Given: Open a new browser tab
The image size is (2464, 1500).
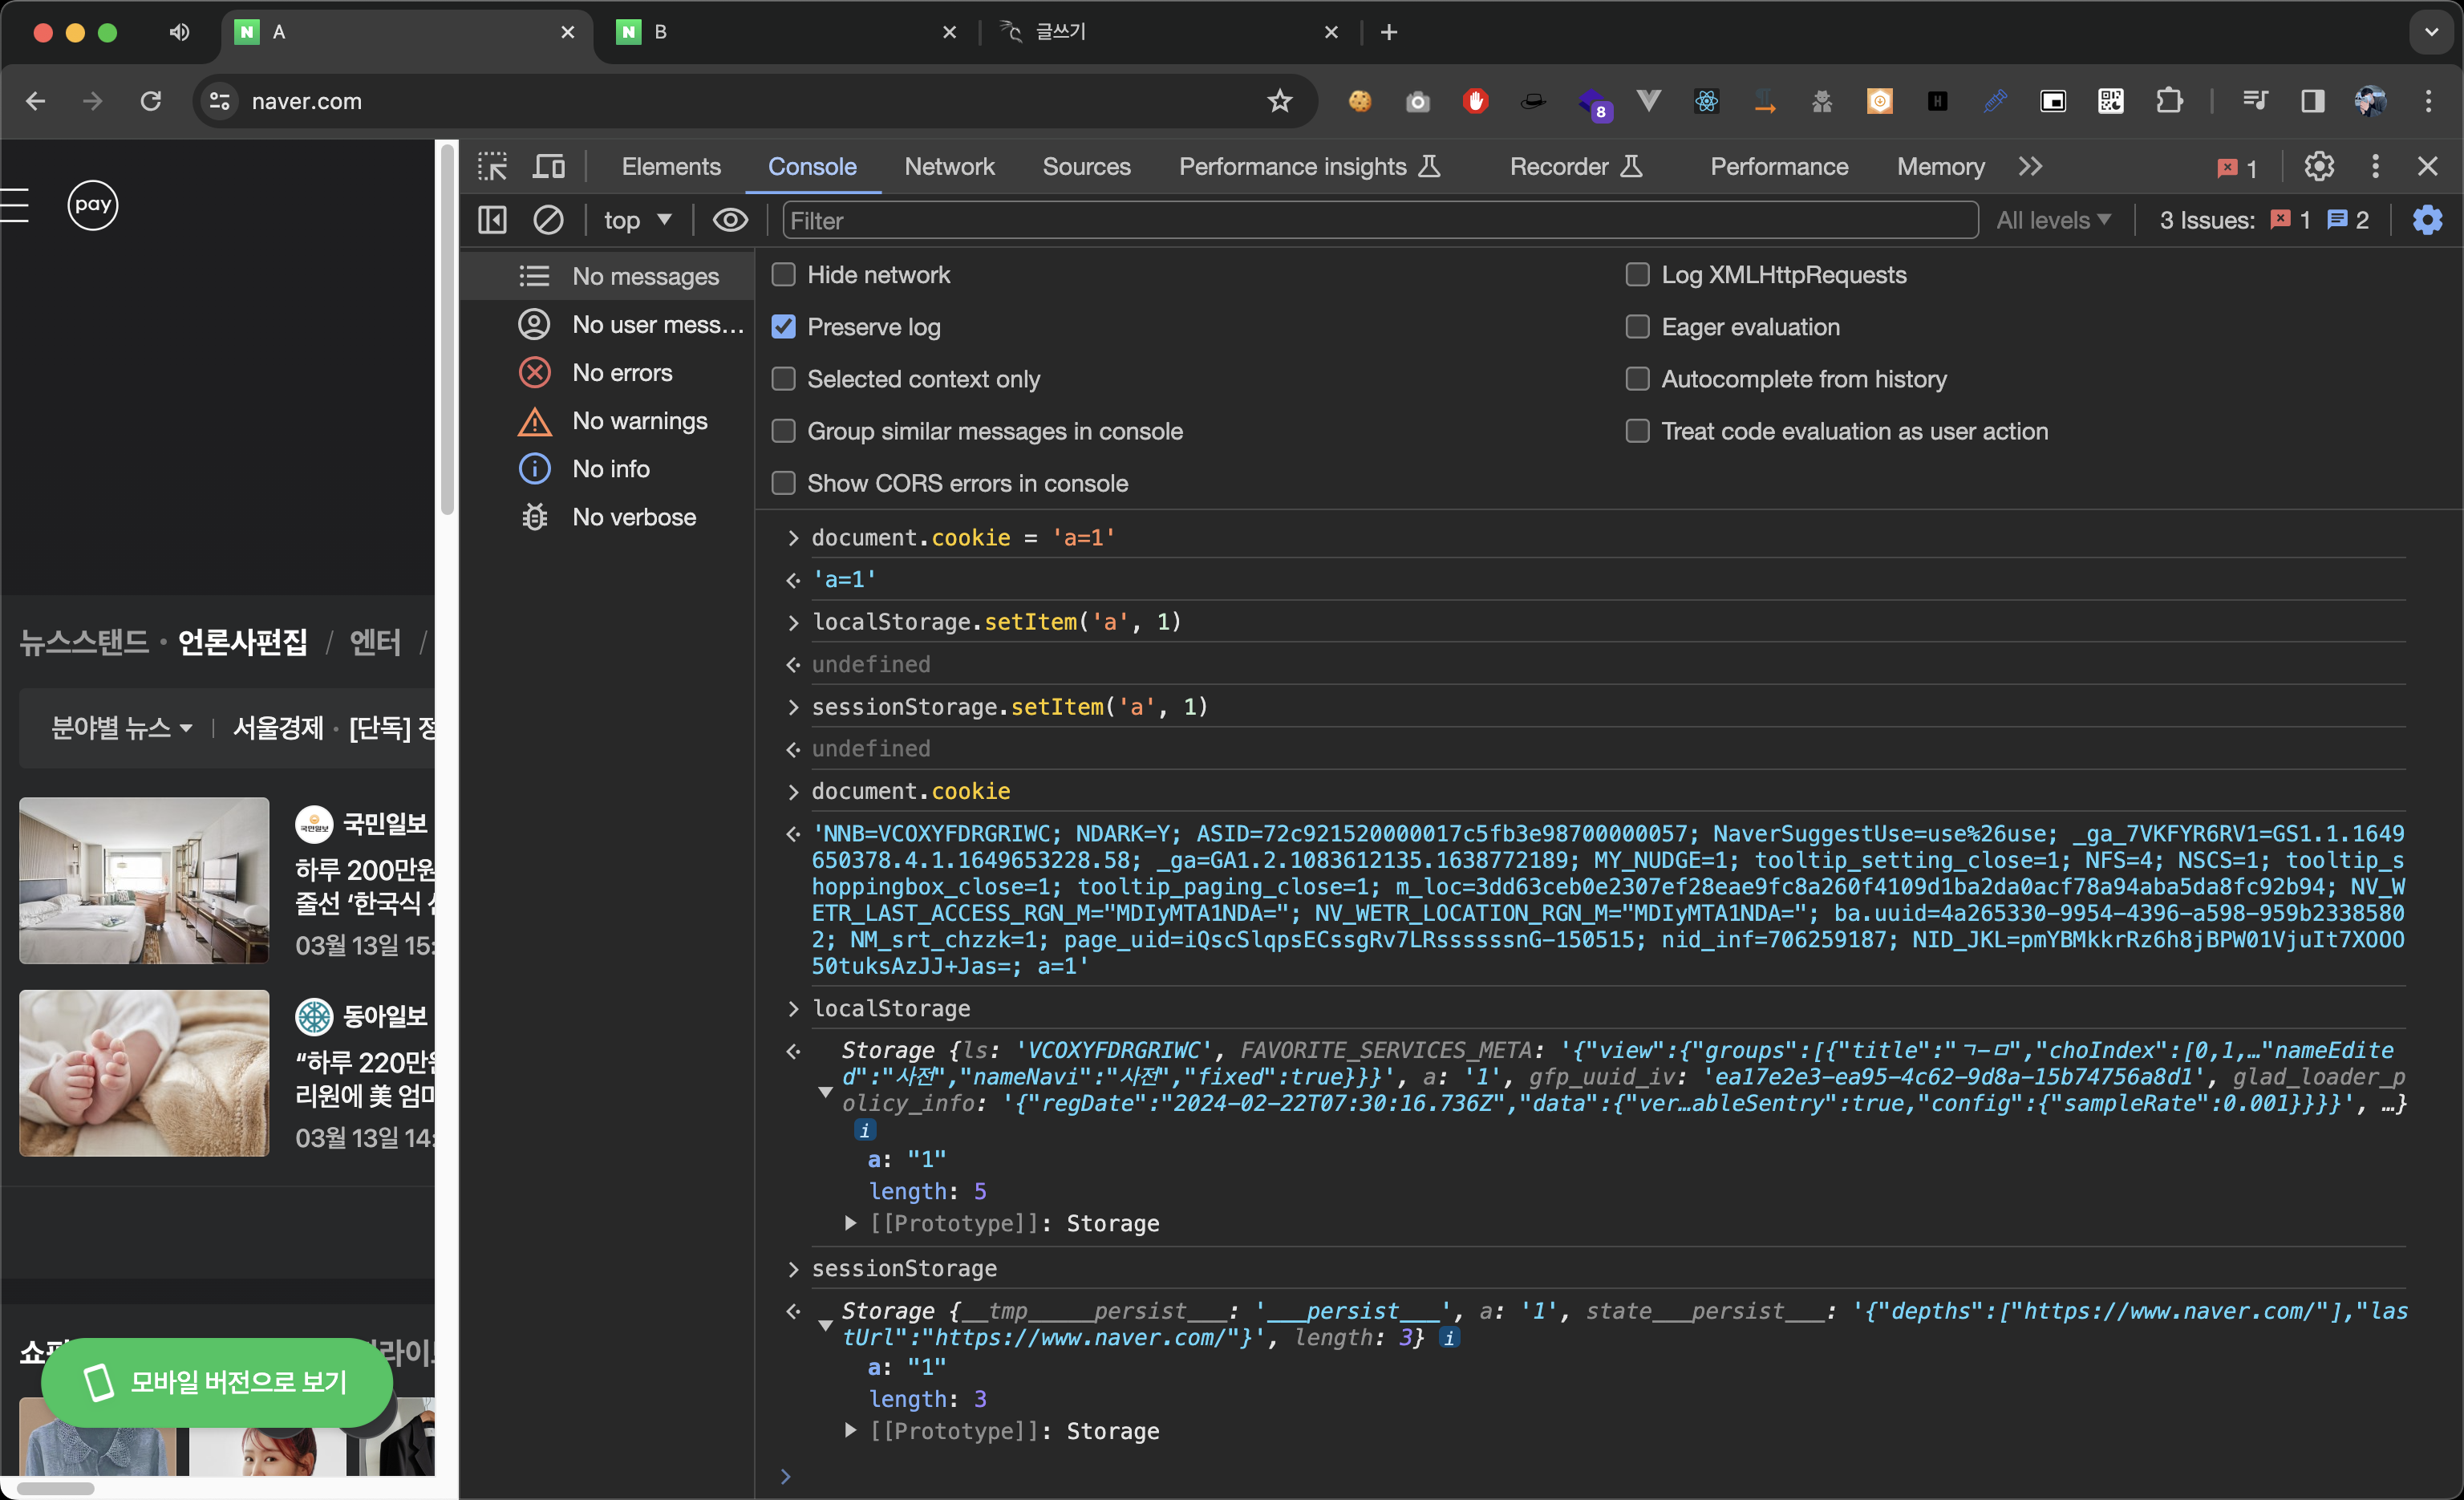Looking at the screenshot, I should (1388, 32).
